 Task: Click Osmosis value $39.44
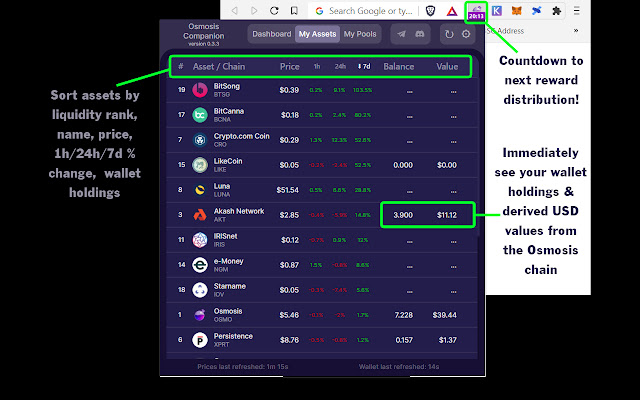pyautogui.click(x=444, y=315)
